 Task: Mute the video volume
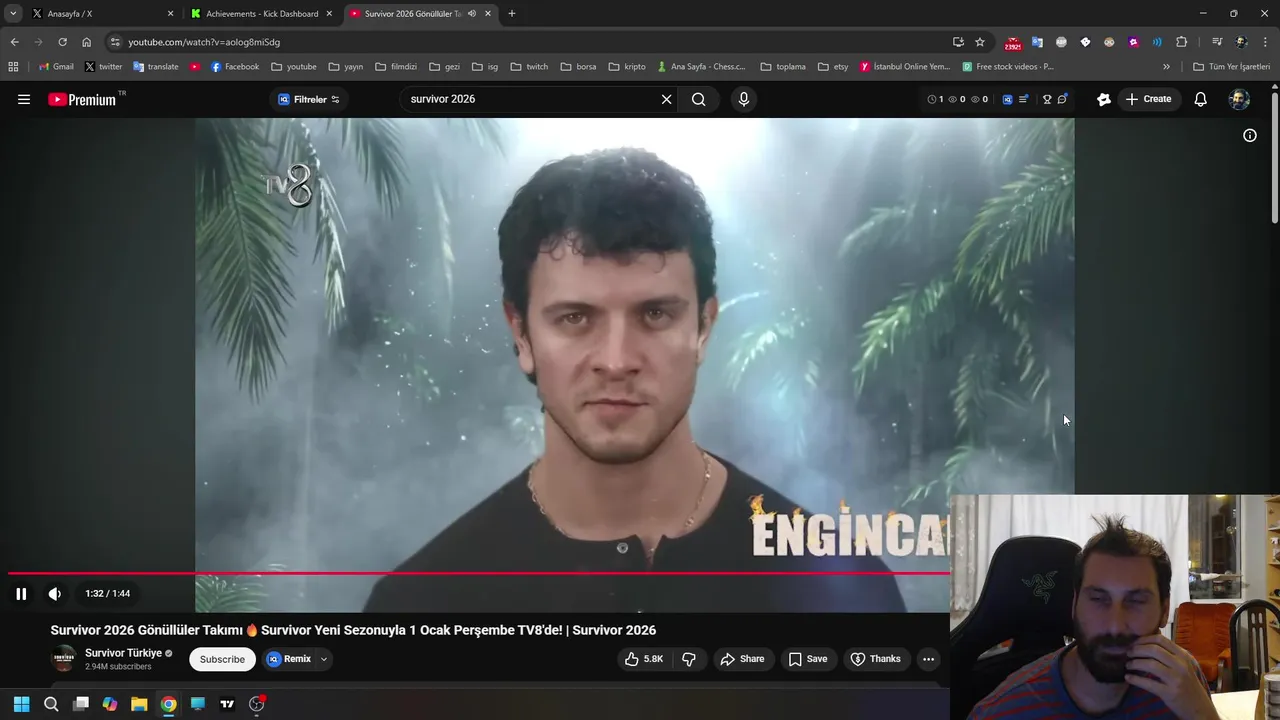[55, 593]
